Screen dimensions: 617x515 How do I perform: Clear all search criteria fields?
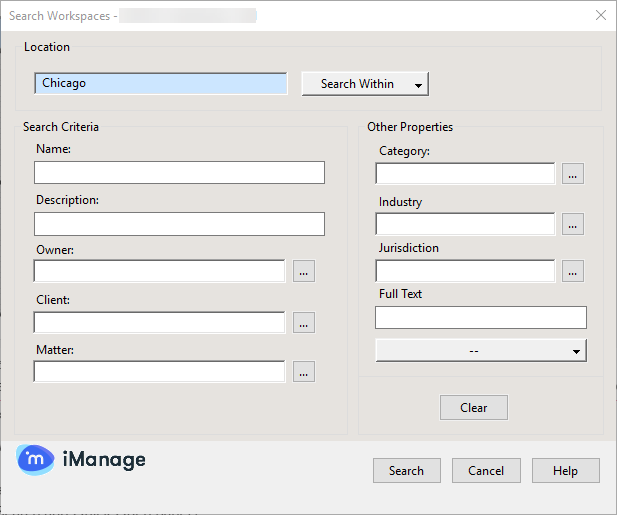[x=473, y=408]
